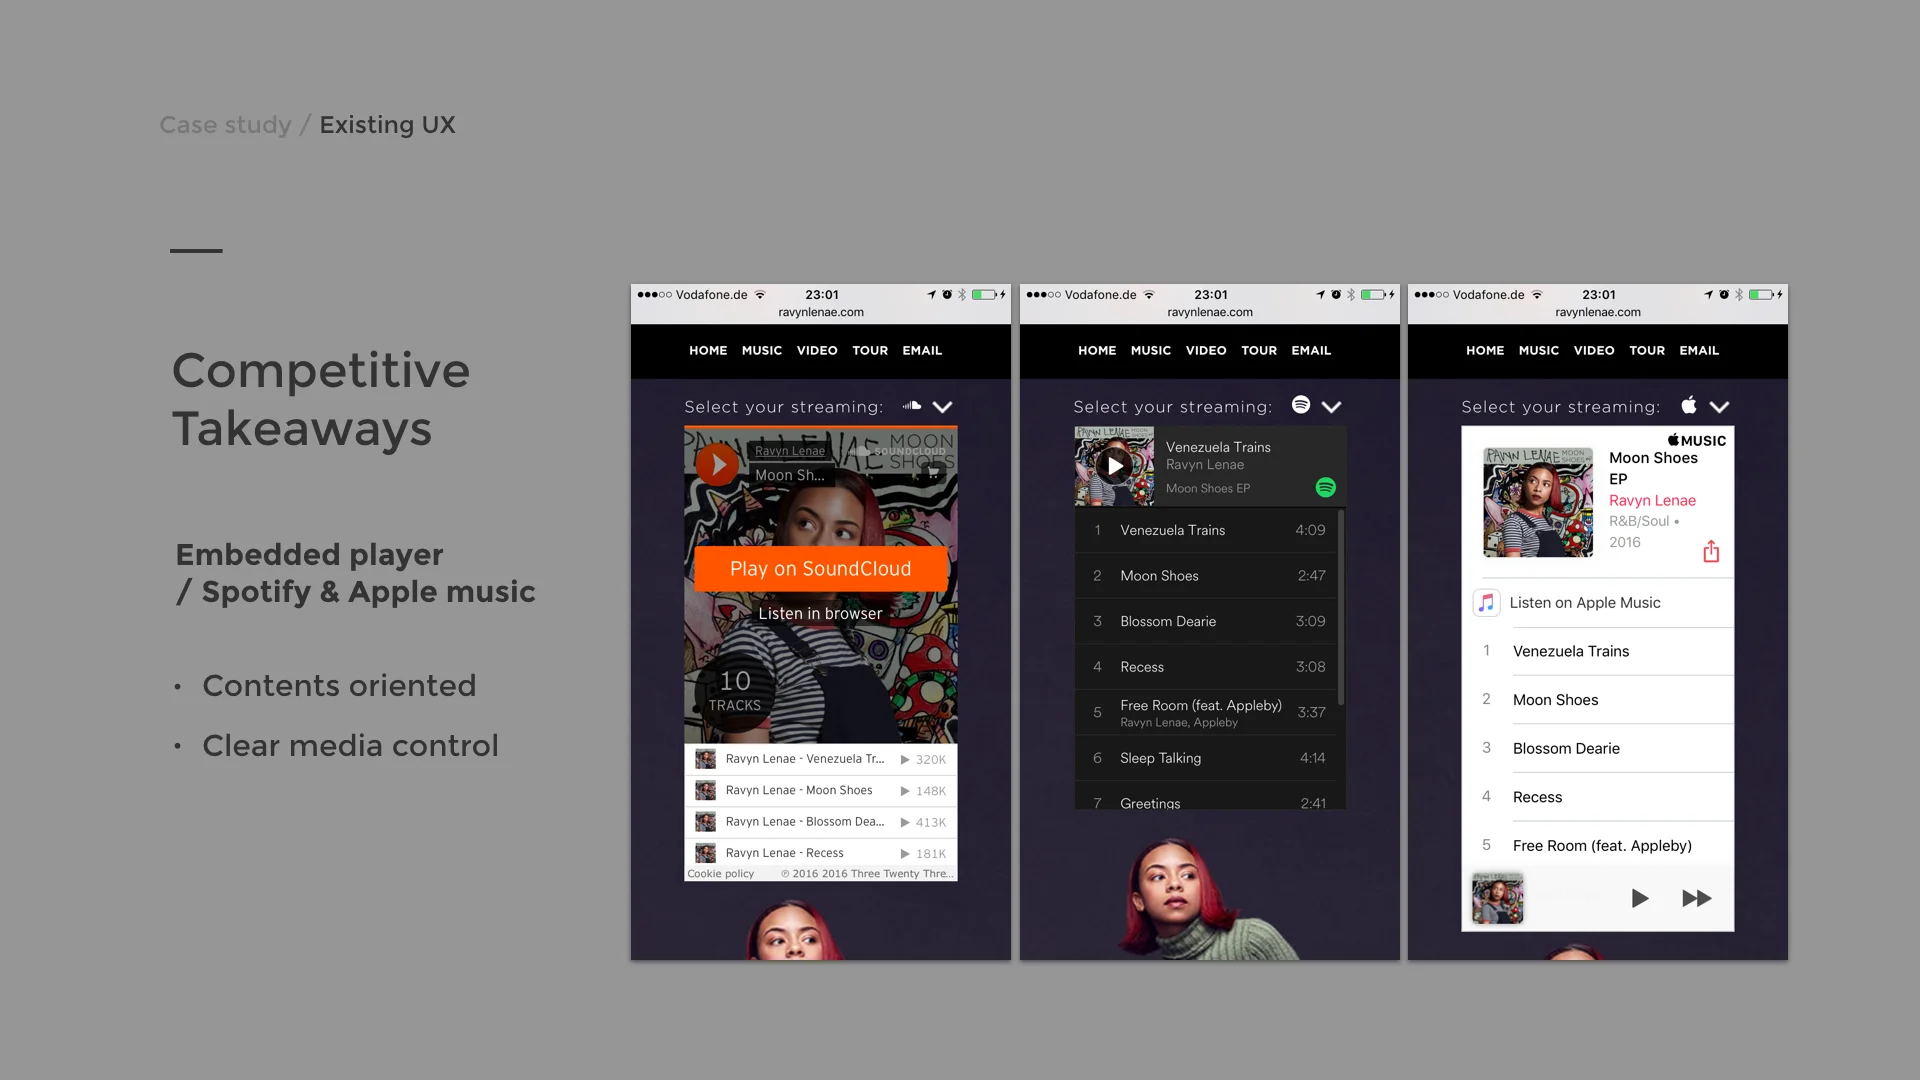This screenshot has width=1920, height=1080.
Task: Open TOUR in third phone navigation
Action: [x=1647, y=351]
